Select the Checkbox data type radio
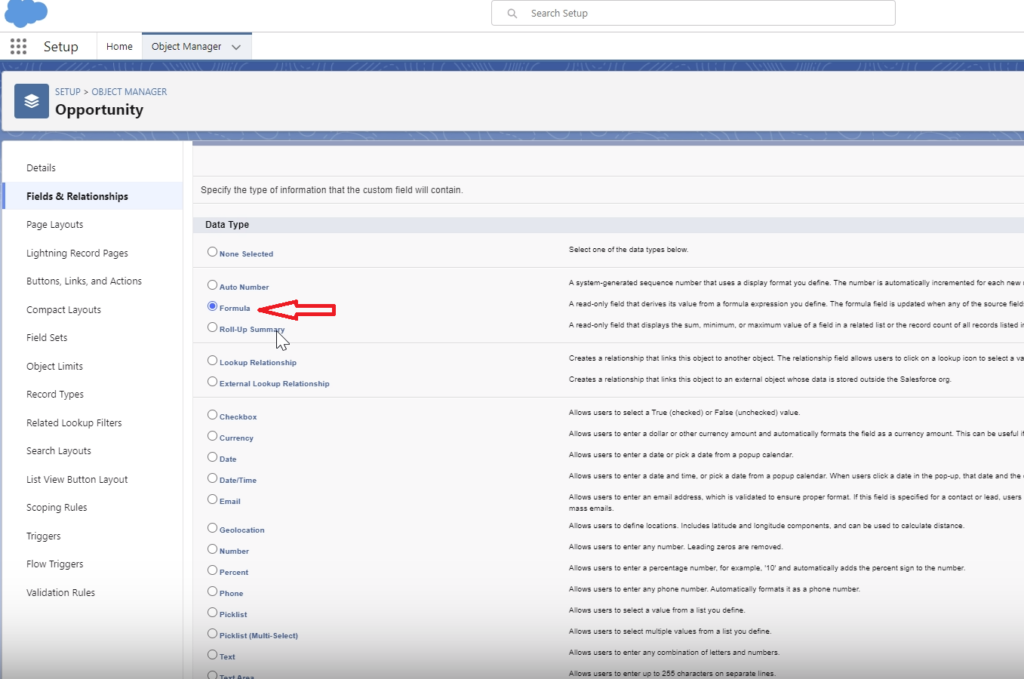1024x679 pixels. tap(212, 415)
